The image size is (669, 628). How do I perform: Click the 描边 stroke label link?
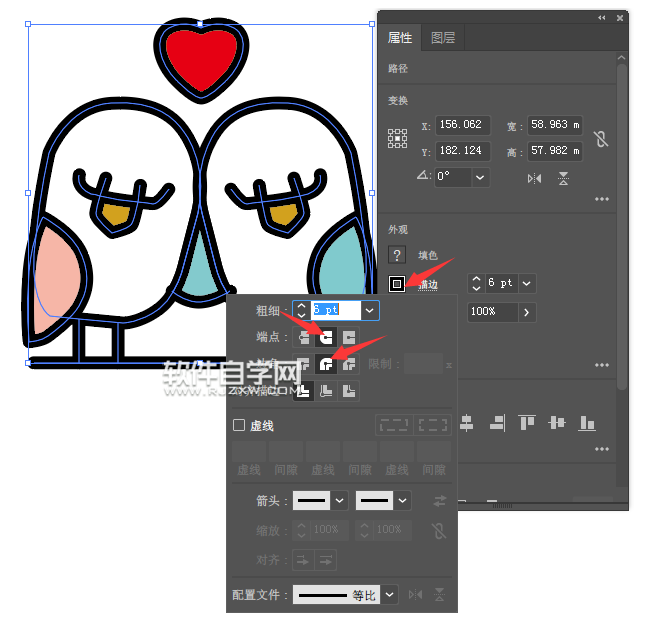428,284
